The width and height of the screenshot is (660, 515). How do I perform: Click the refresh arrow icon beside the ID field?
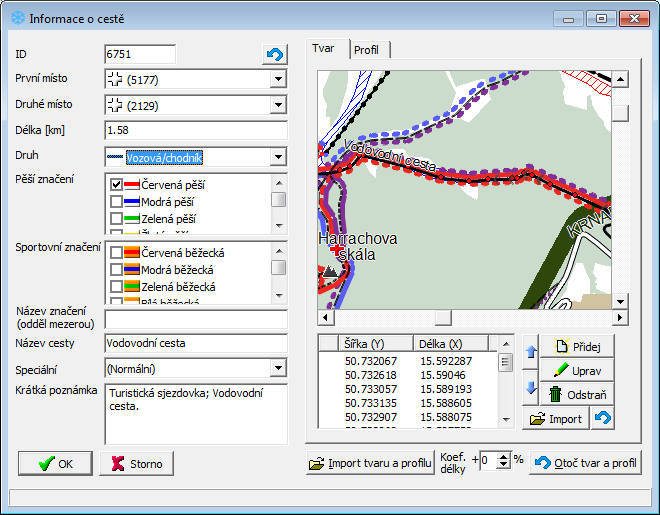pyautogui.click(x=275, y=55)
